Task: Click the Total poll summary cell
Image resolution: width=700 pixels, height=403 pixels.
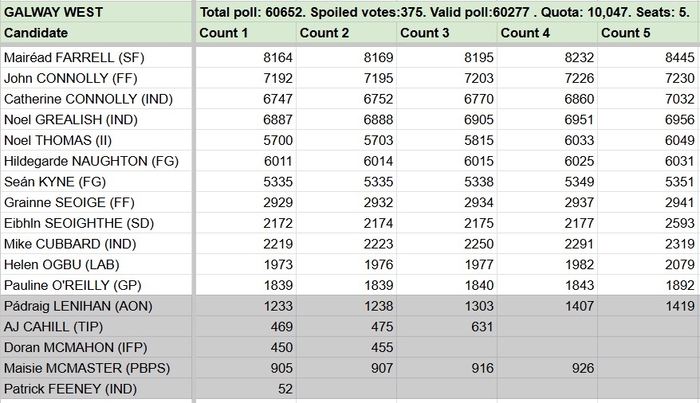Action: click(x=447, y=12)
